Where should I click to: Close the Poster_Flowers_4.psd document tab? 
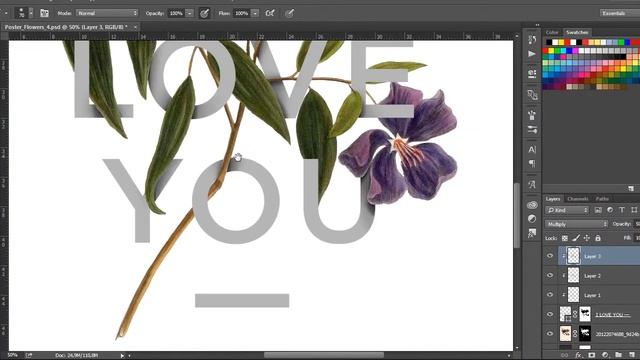tap(135, 27)
